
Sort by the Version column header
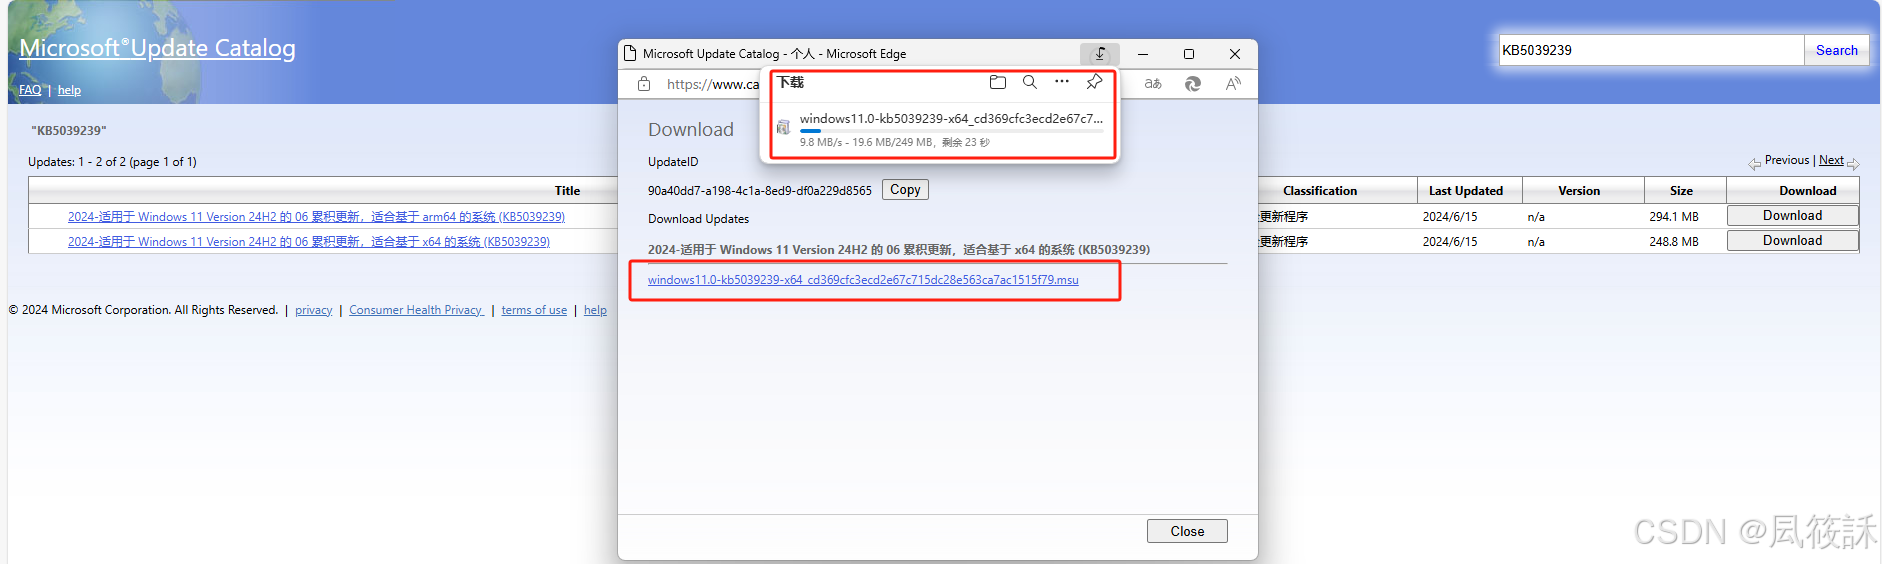(x=1579, y=190)
